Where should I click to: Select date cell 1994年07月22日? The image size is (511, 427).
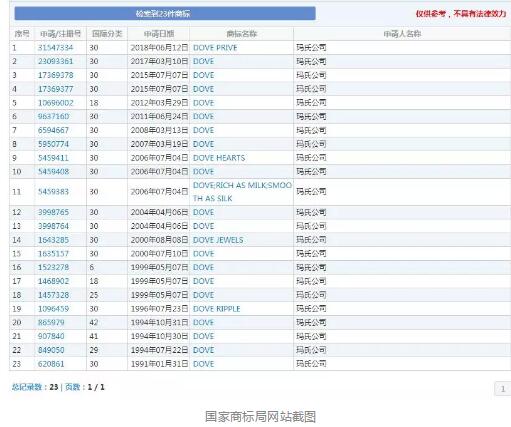tap(159, 350)
